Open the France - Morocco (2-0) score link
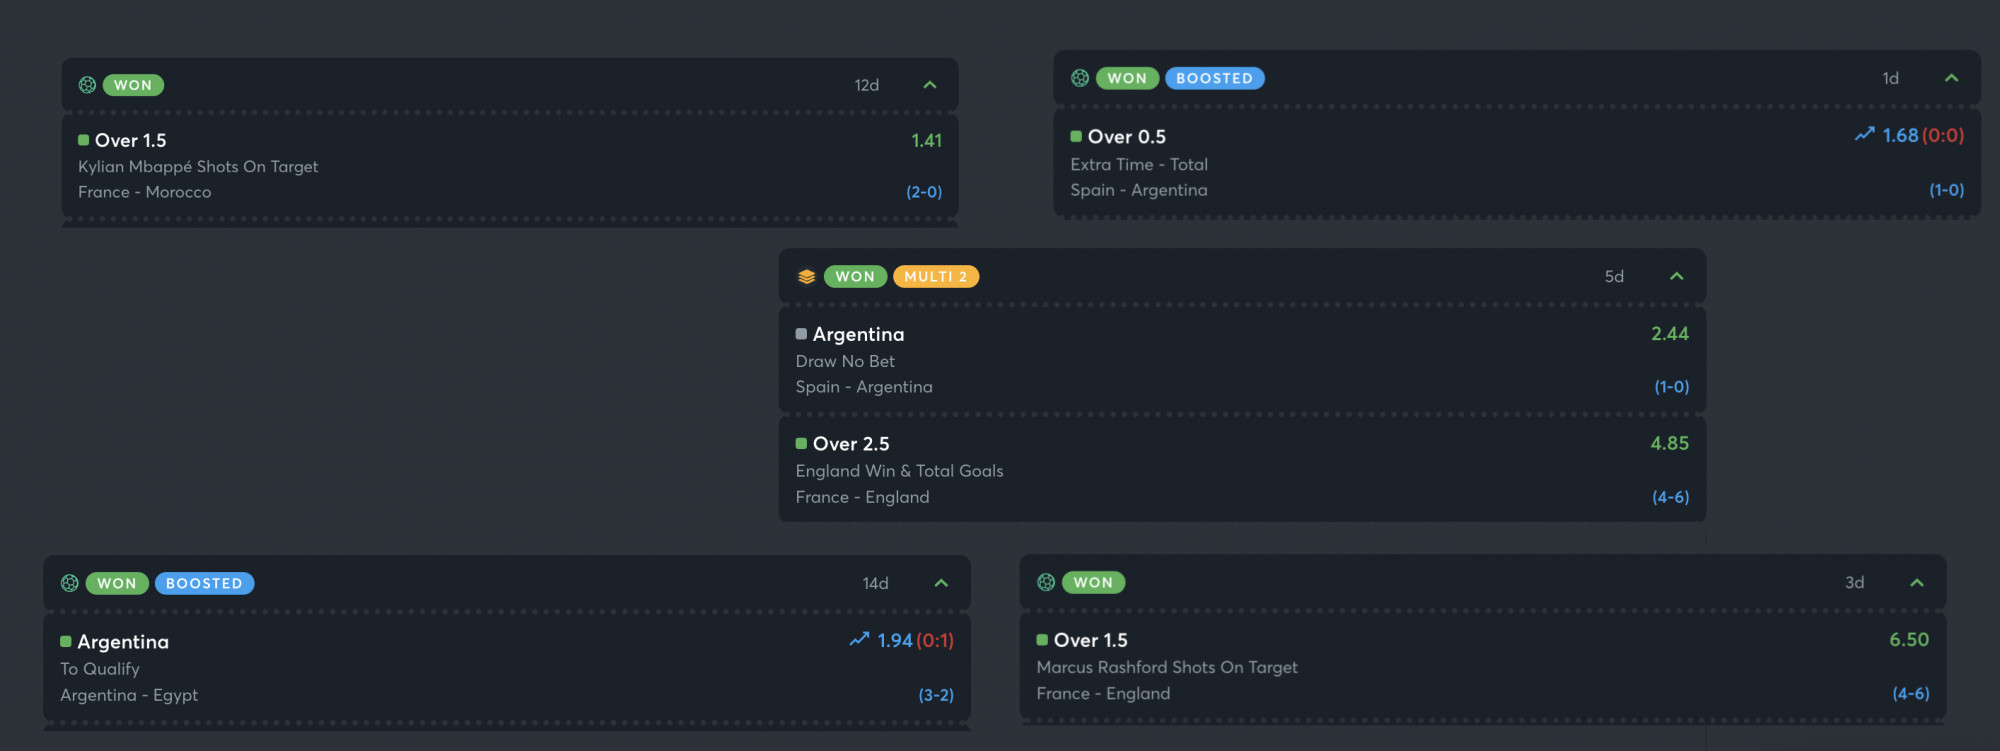 924,192
